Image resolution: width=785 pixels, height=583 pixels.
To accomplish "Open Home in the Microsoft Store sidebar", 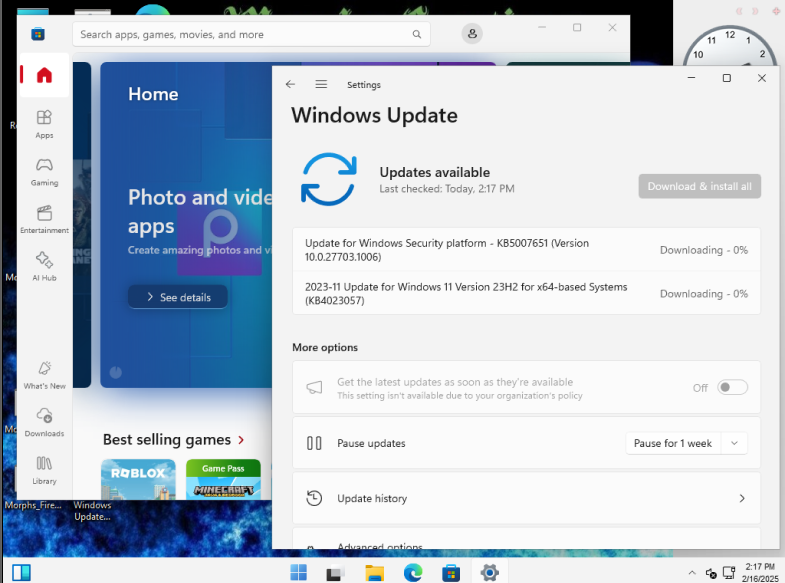I will (44, 75).
